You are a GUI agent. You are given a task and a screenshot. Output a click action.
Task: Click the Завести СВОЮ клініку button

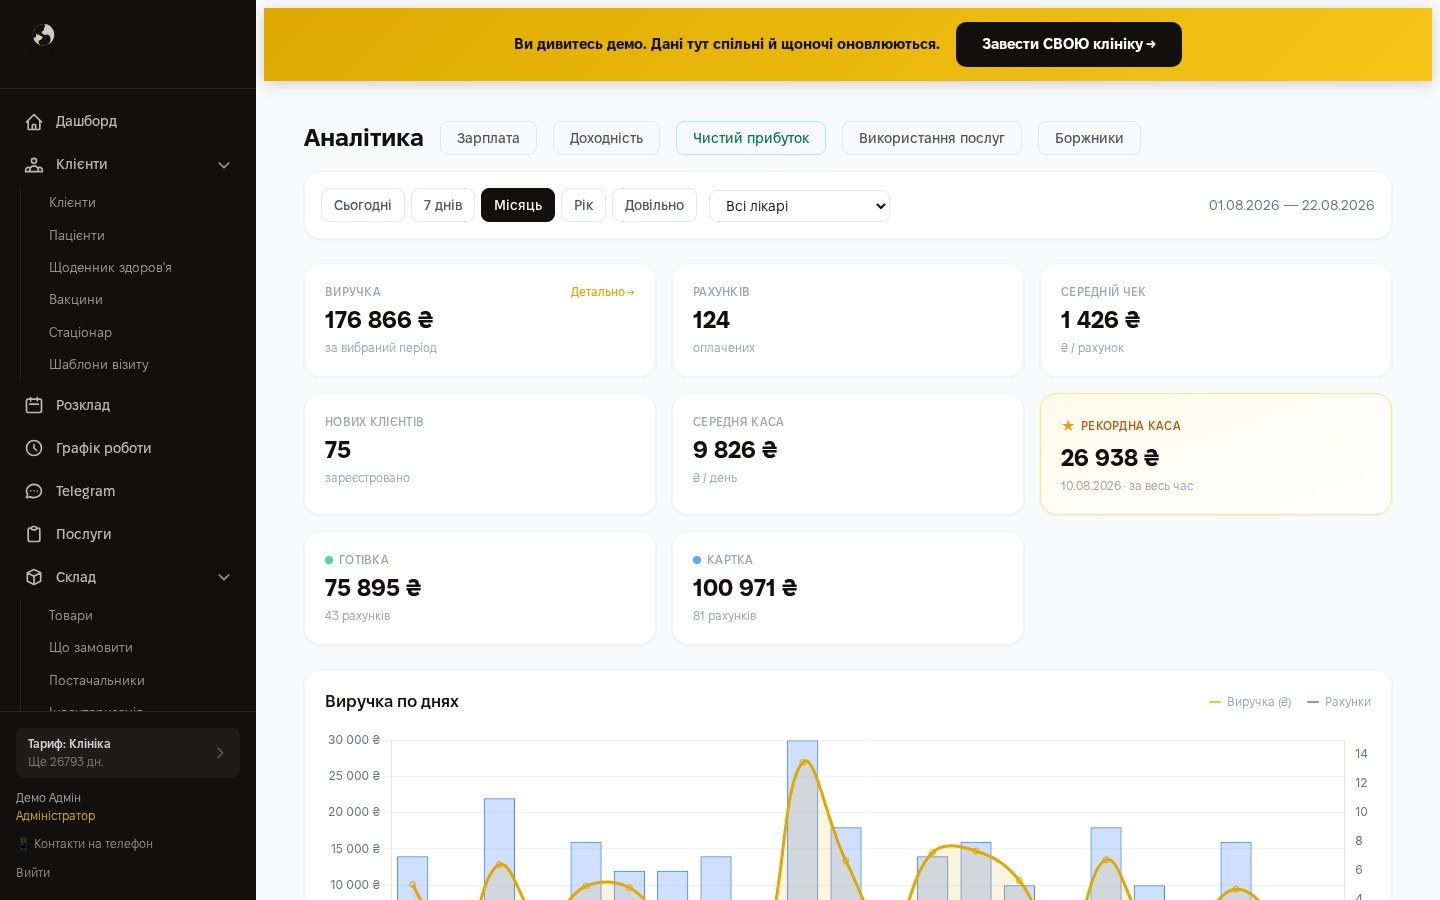pyautogui.click(x=1069, y=44)
